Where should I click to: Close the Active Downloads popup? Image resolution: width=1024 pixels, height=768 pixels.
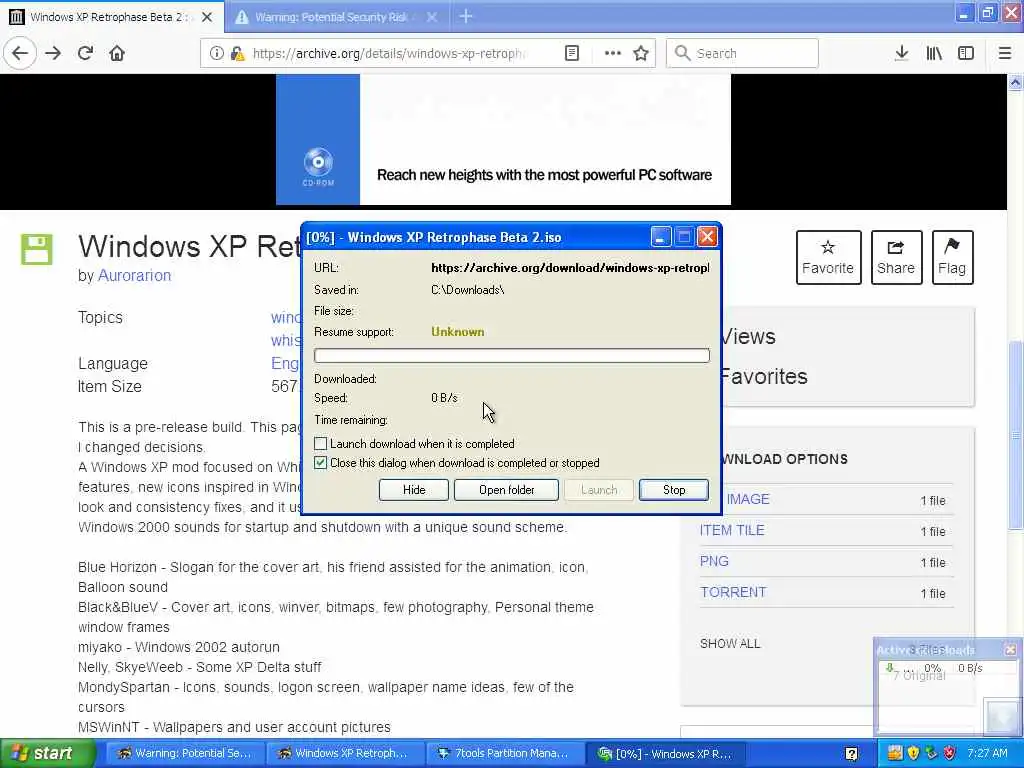click(1010, 650)
